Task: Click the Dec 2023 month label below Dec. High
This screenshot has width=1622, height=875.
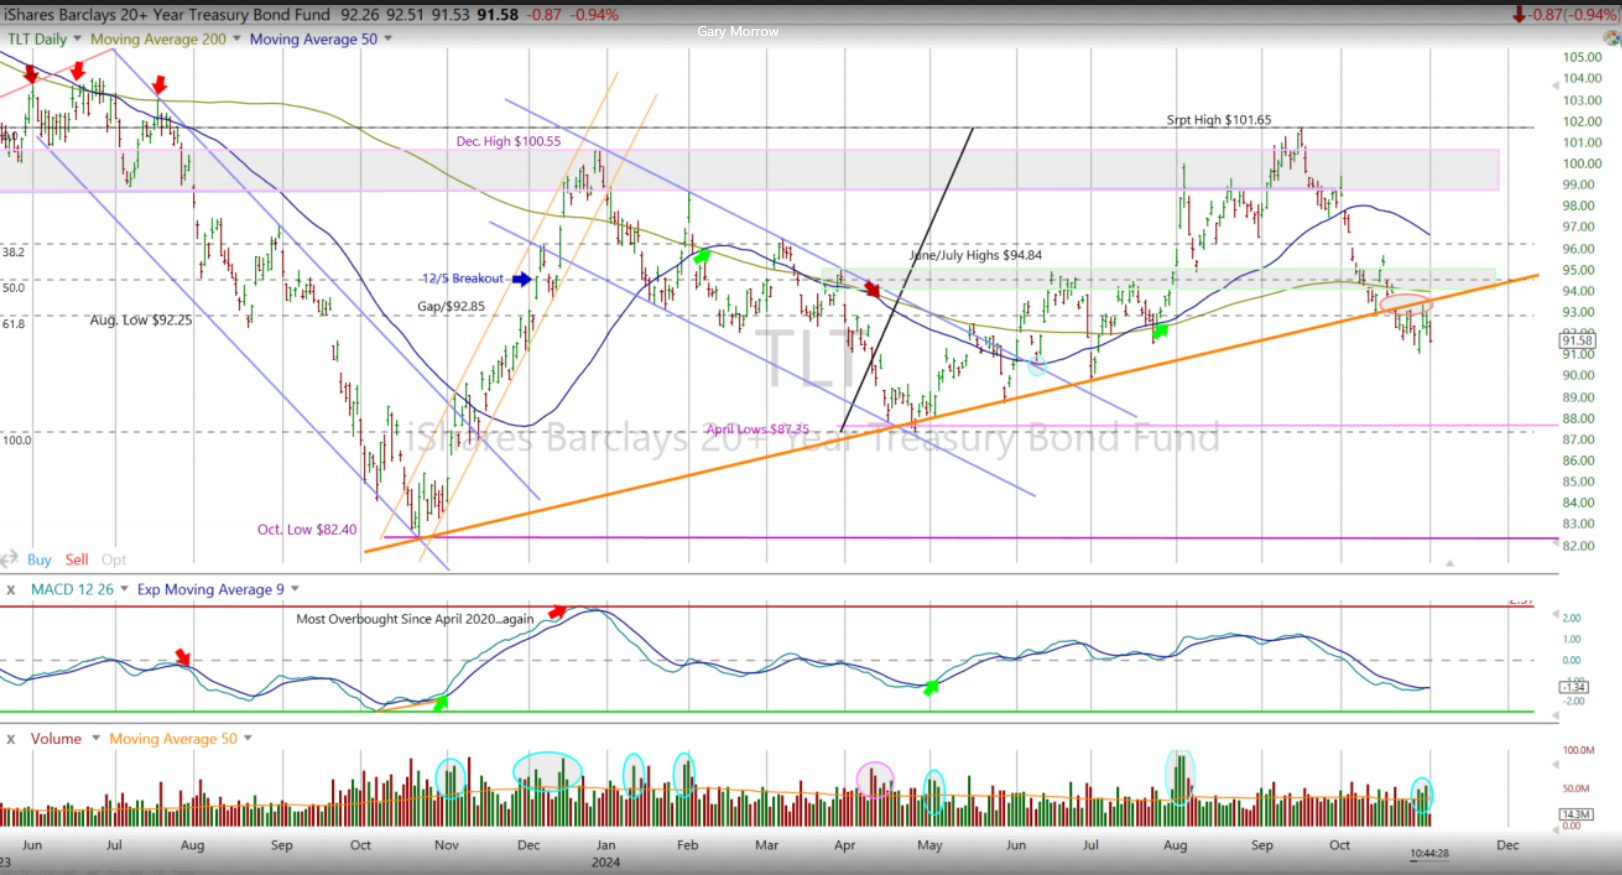Action: (528, 845)
